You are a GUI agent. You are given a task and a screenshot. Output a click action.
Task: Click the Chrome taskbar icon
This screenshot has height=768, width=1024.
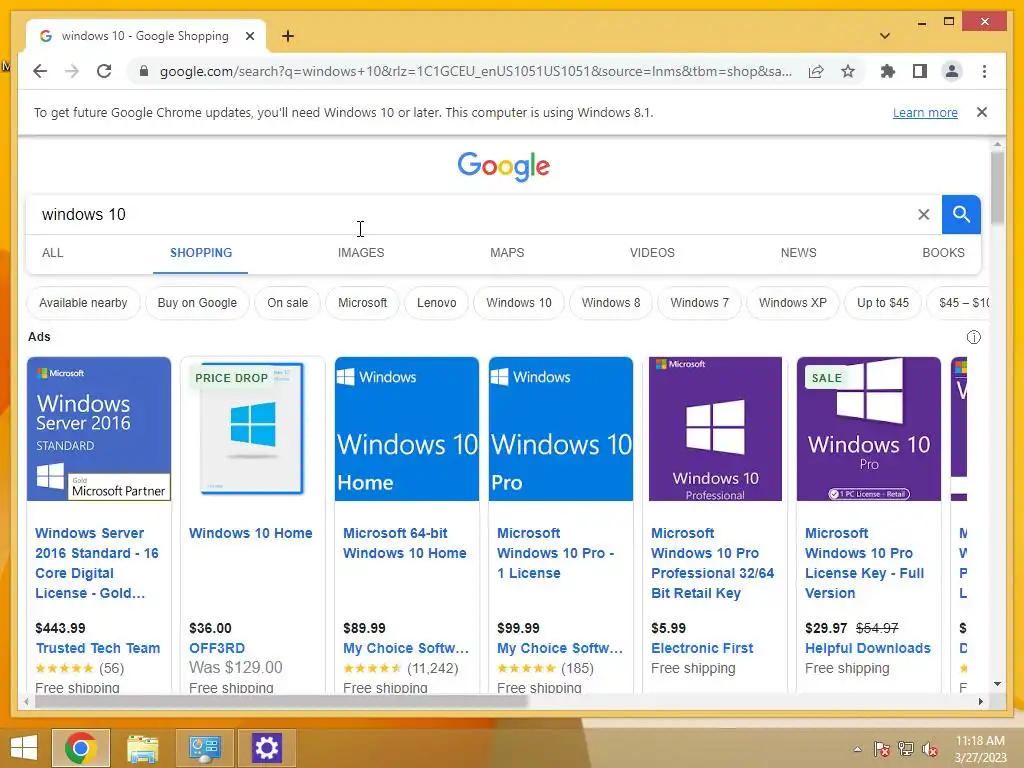tap(81, 748)
